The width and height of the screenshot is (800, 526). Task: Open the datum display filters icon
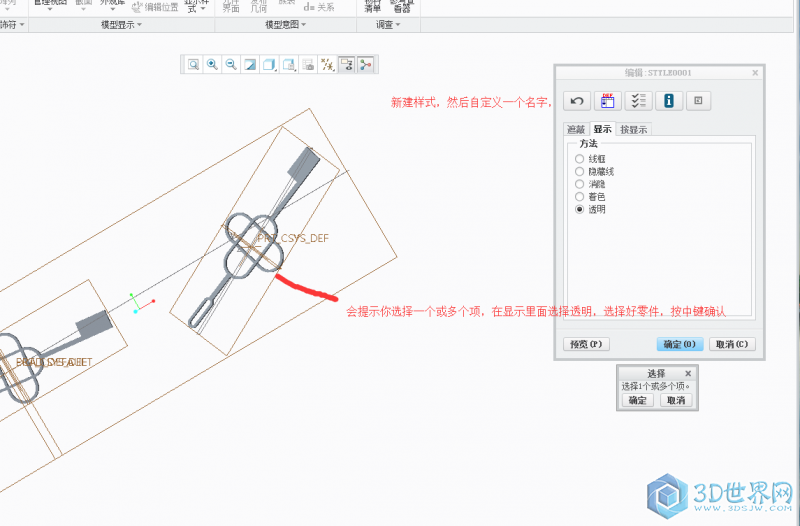[x=327, y=64]
